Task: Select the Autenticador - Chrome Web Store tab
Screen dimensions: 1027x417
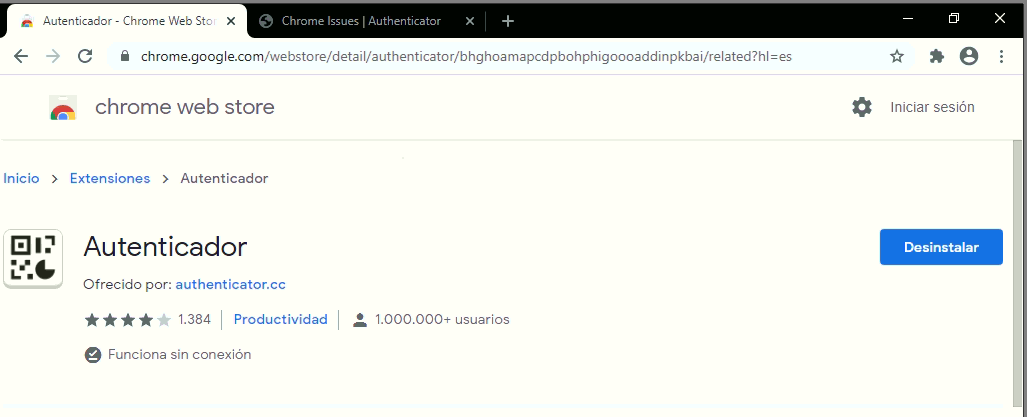Action: (128, 21)
